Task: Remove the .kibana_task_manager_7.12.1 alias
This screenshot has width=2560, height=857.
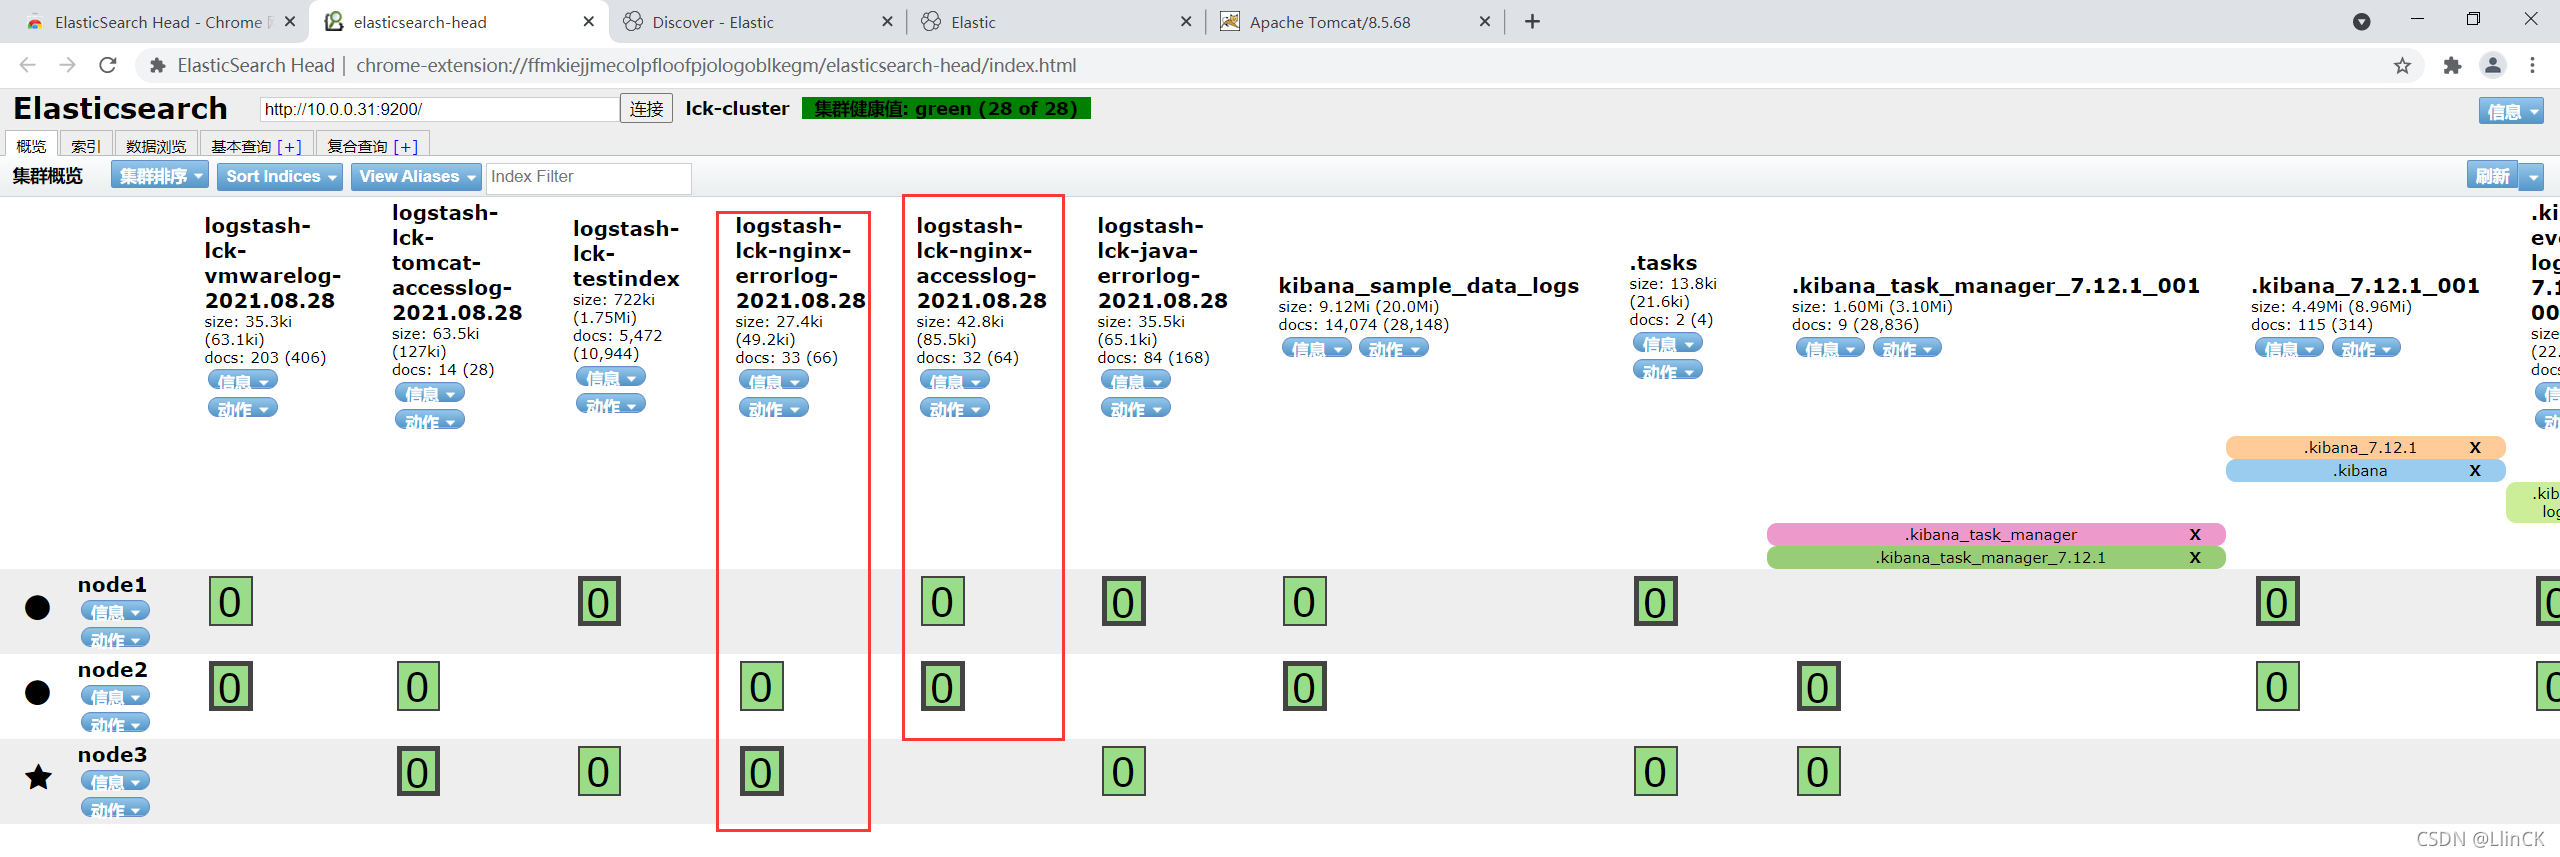Action: pyautogui.click(x=2195, y=557)
